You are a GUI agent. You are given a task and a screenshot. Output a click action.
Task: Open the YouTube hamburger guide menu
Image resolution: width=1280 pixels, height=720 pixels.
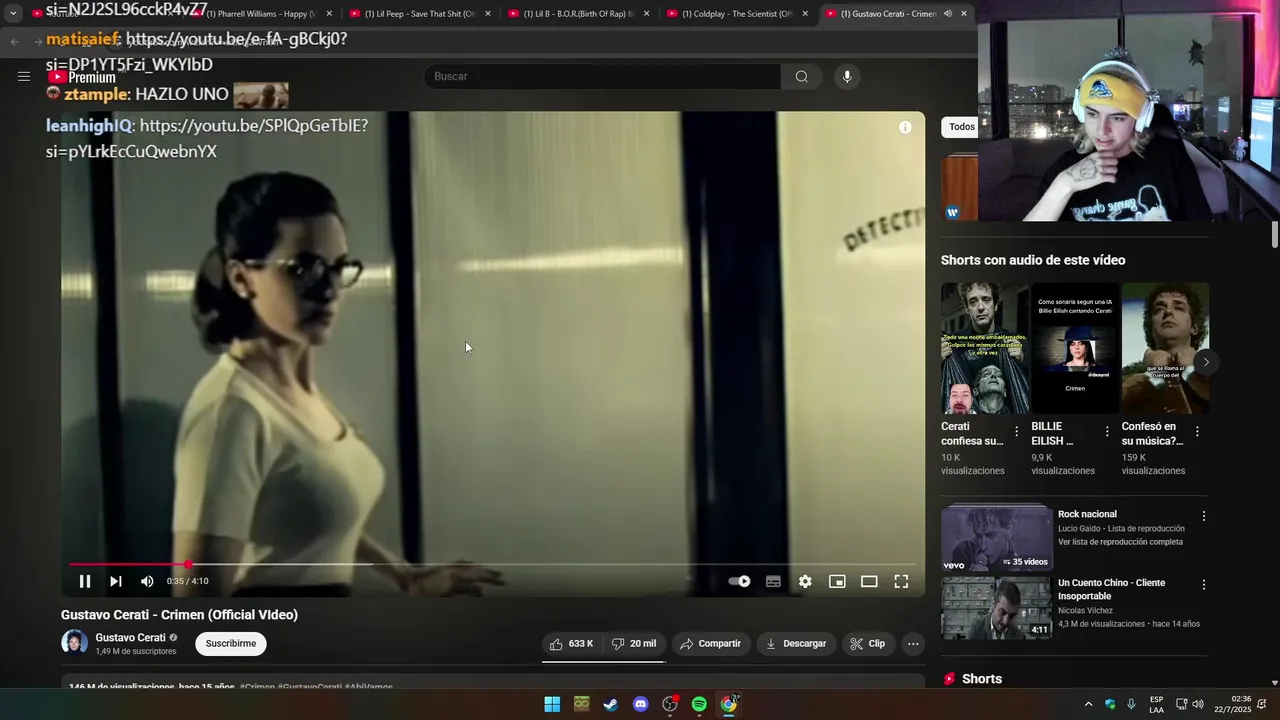24,76
